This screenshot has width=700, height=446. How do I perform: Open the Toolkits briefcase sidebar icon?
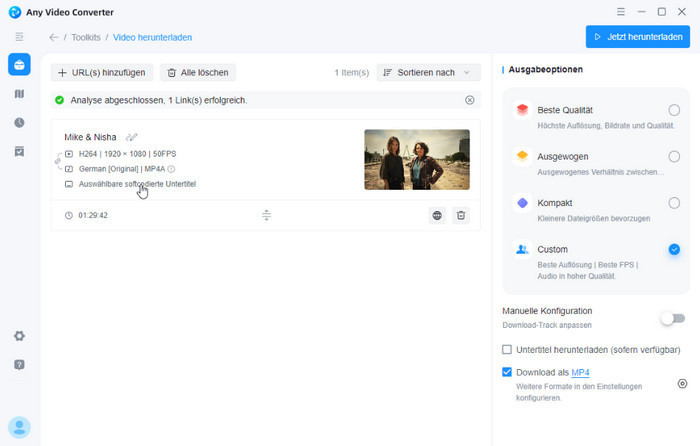point(19,64)
